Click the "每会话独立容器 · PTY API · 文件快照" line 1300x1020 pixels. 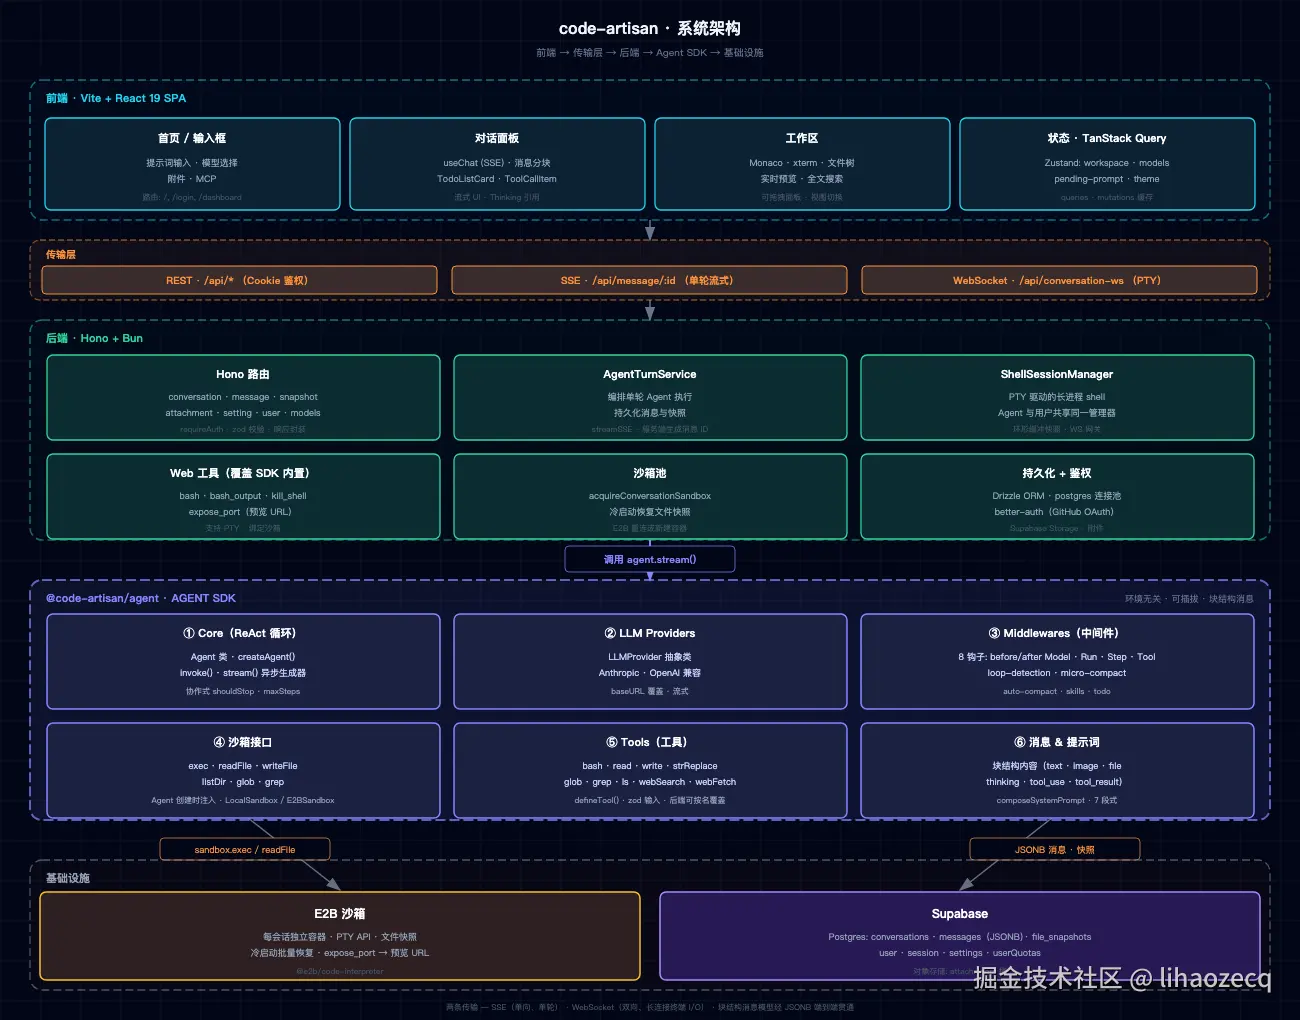[x=340, y=937]
